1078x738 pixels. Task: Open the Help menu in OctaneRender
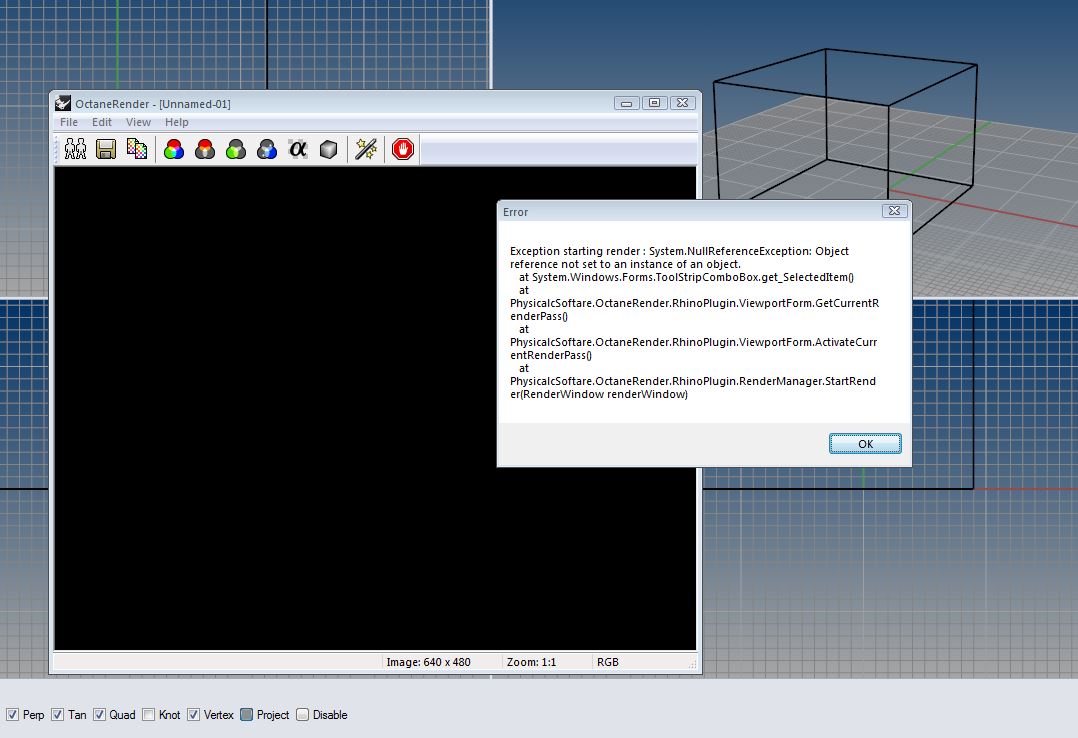click(x=177, y=122)
